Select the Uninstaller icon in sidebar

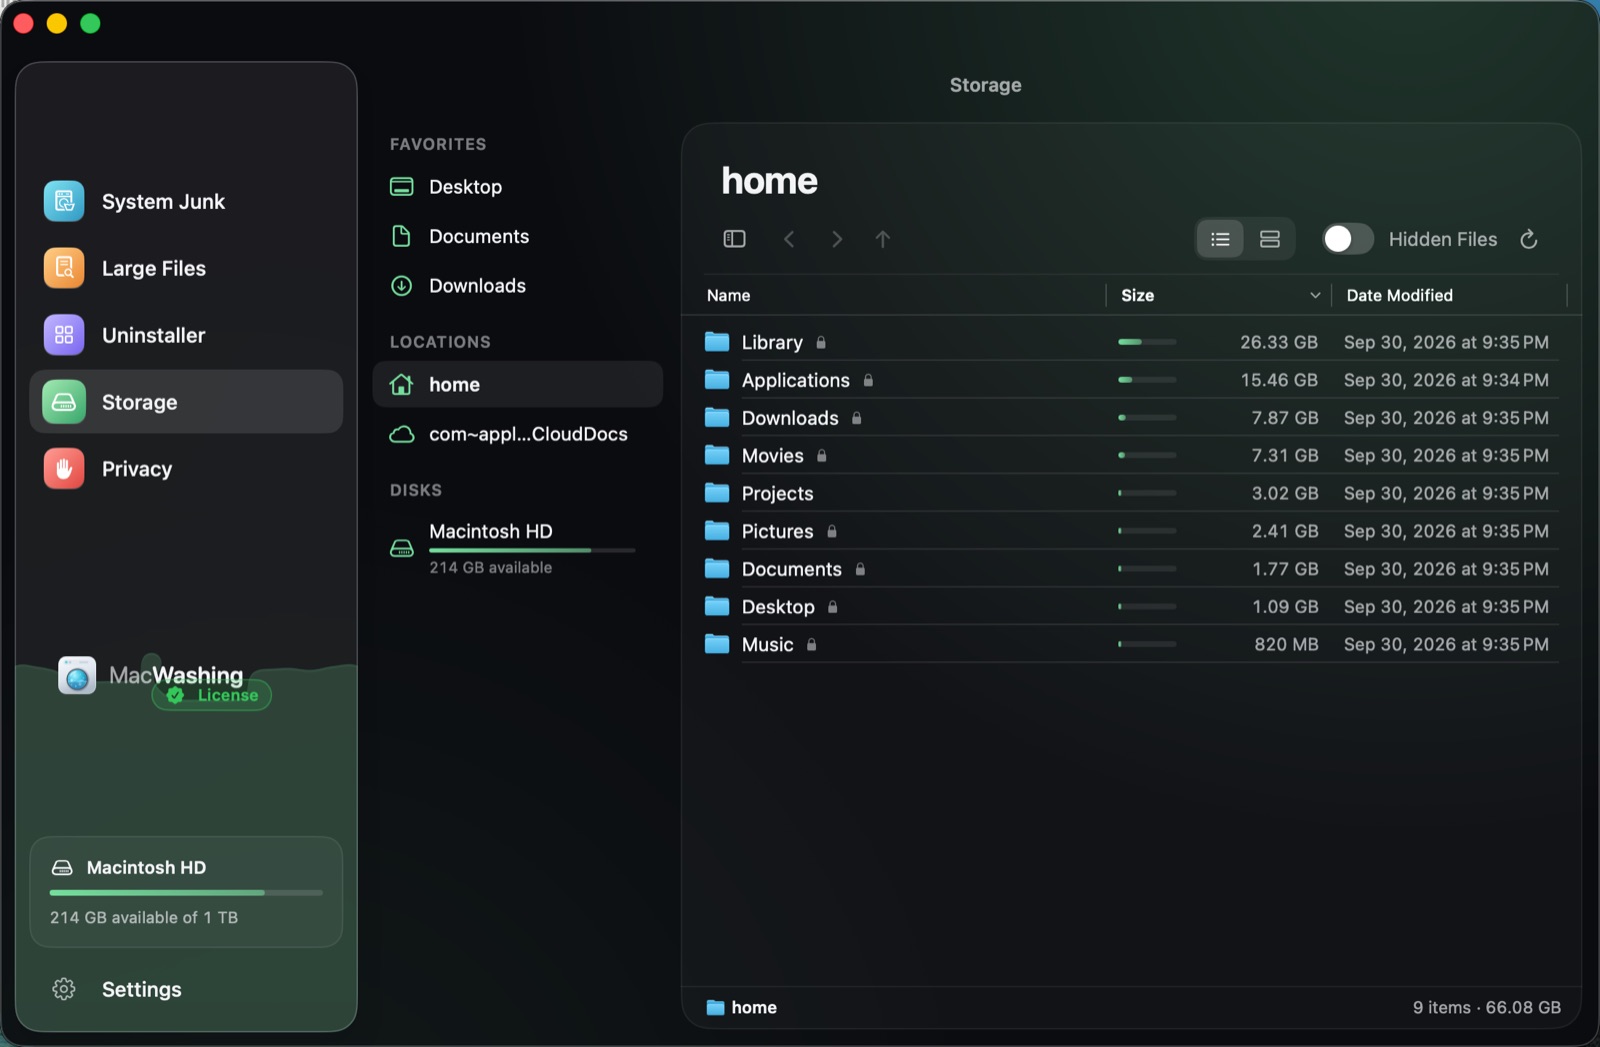click(64, 335)
